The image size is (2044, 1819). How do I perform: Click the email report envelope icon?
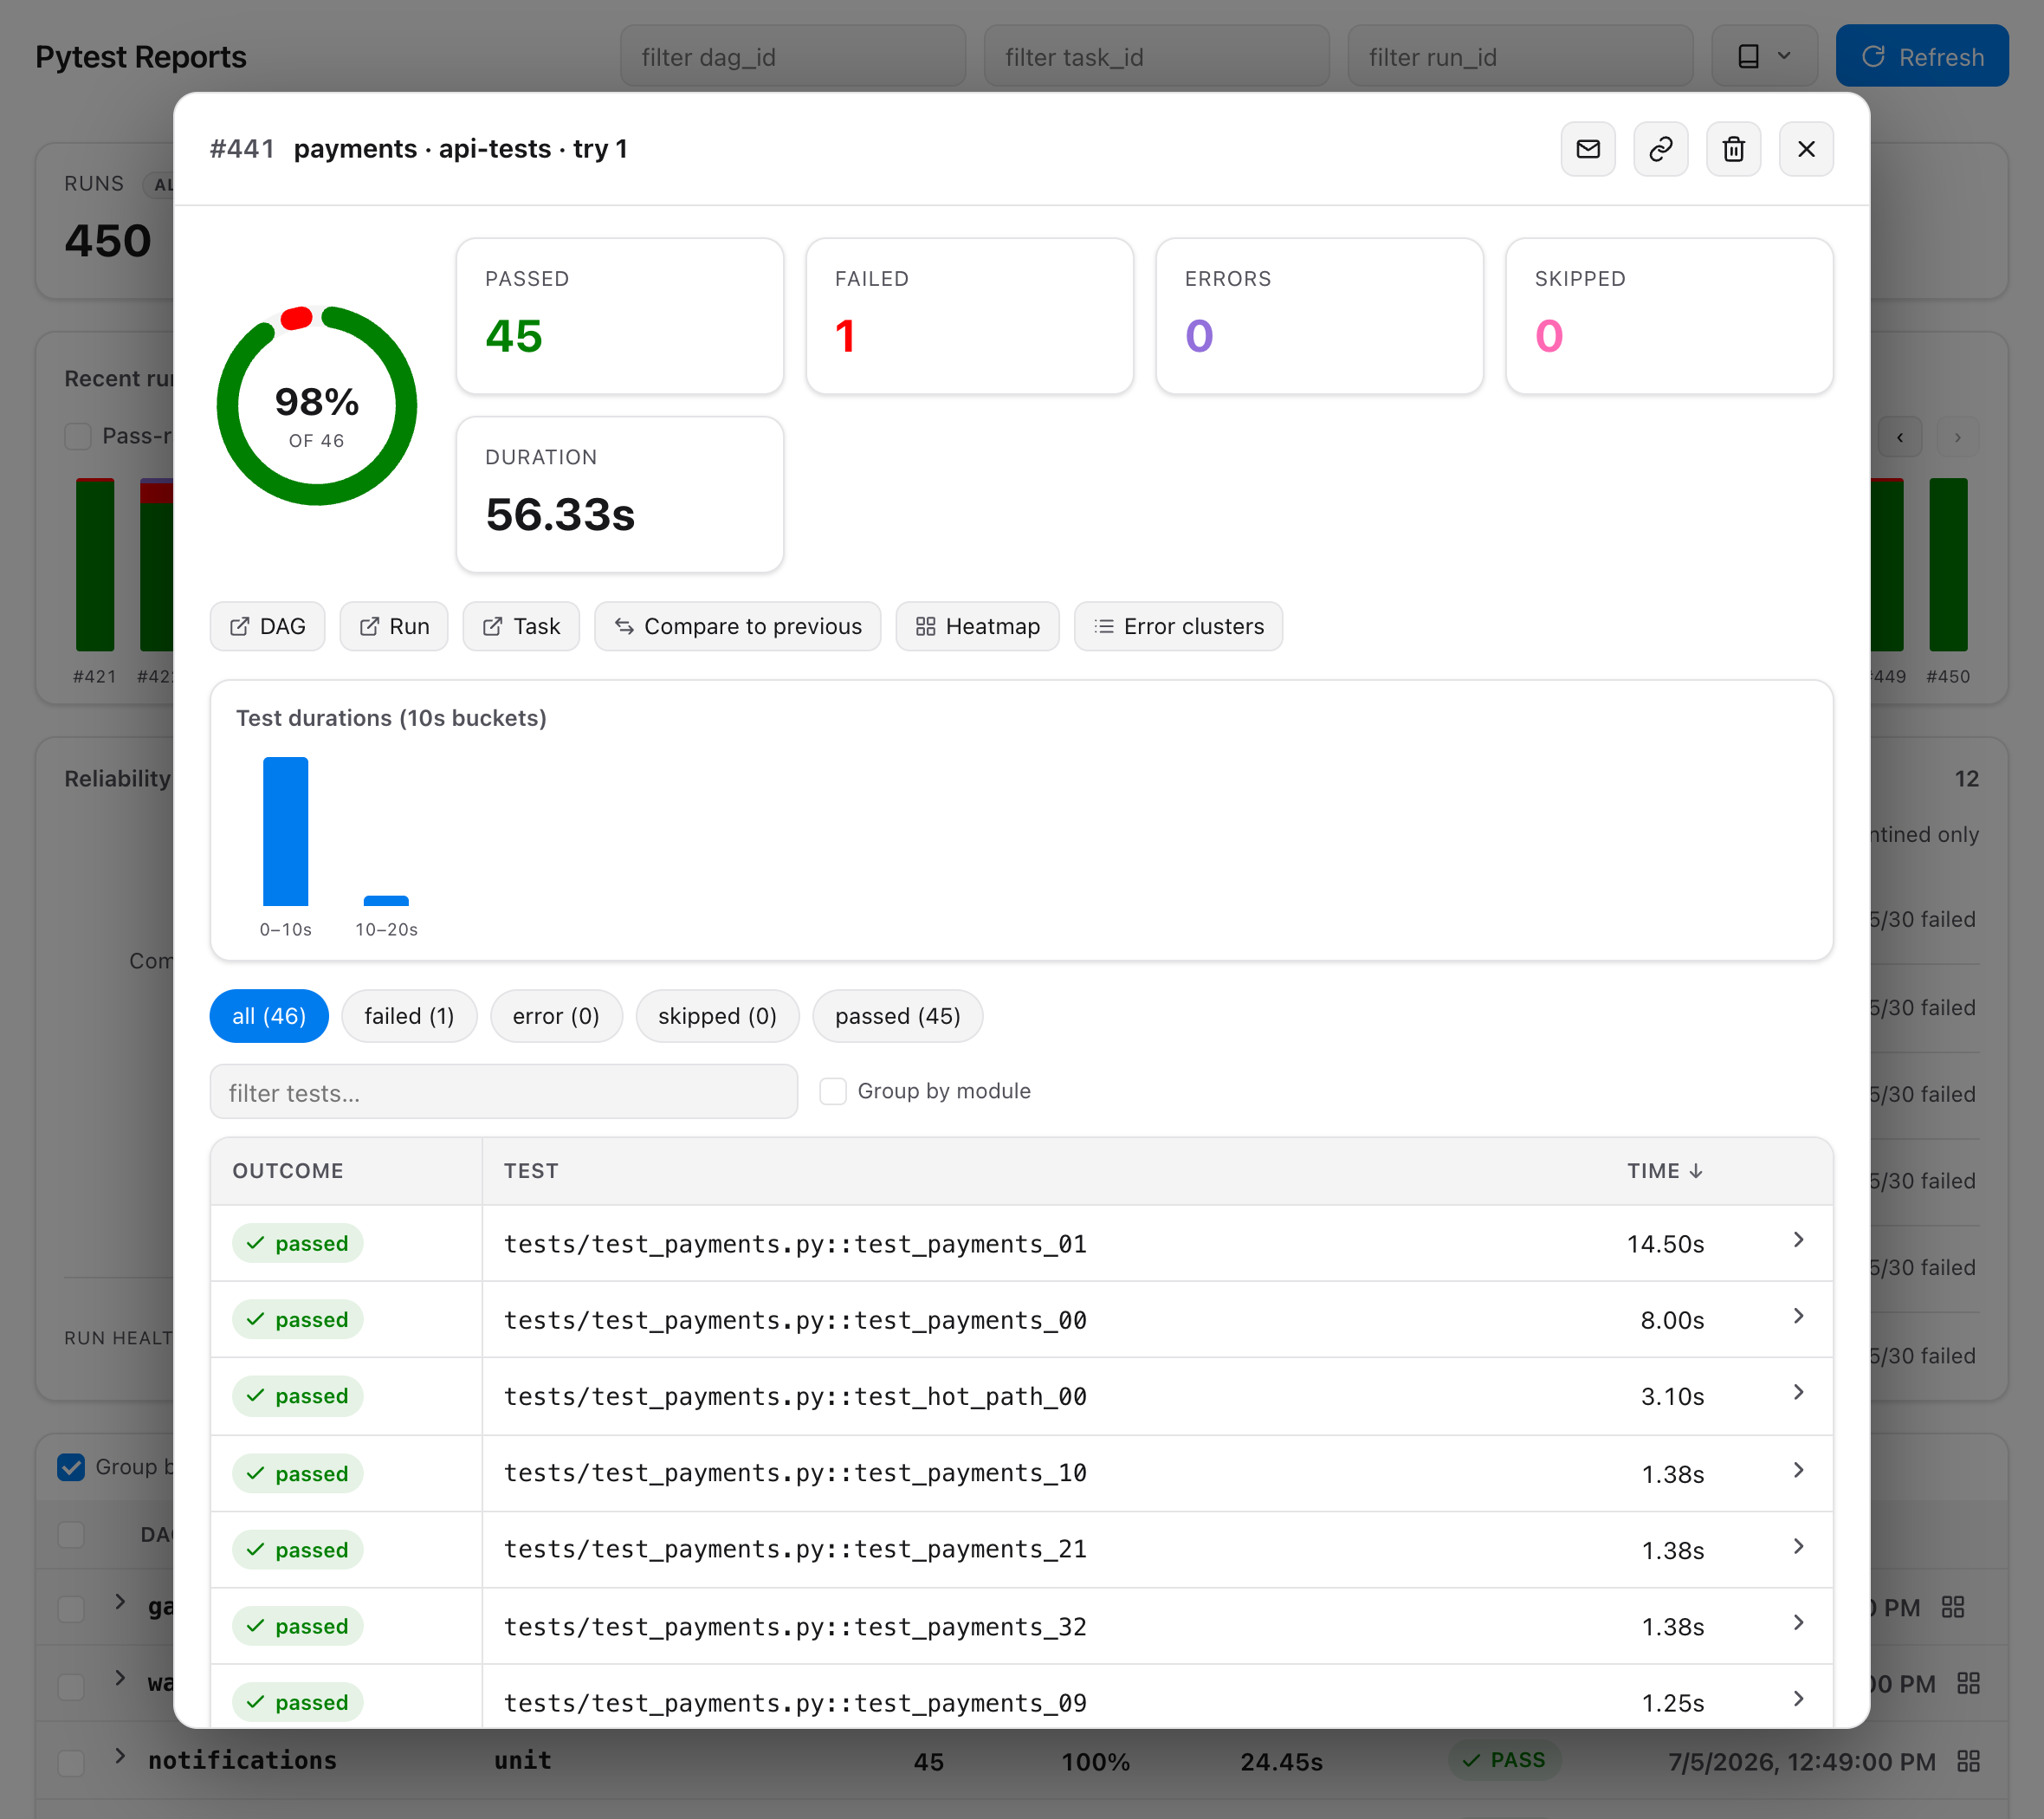tap(1587, 149)
